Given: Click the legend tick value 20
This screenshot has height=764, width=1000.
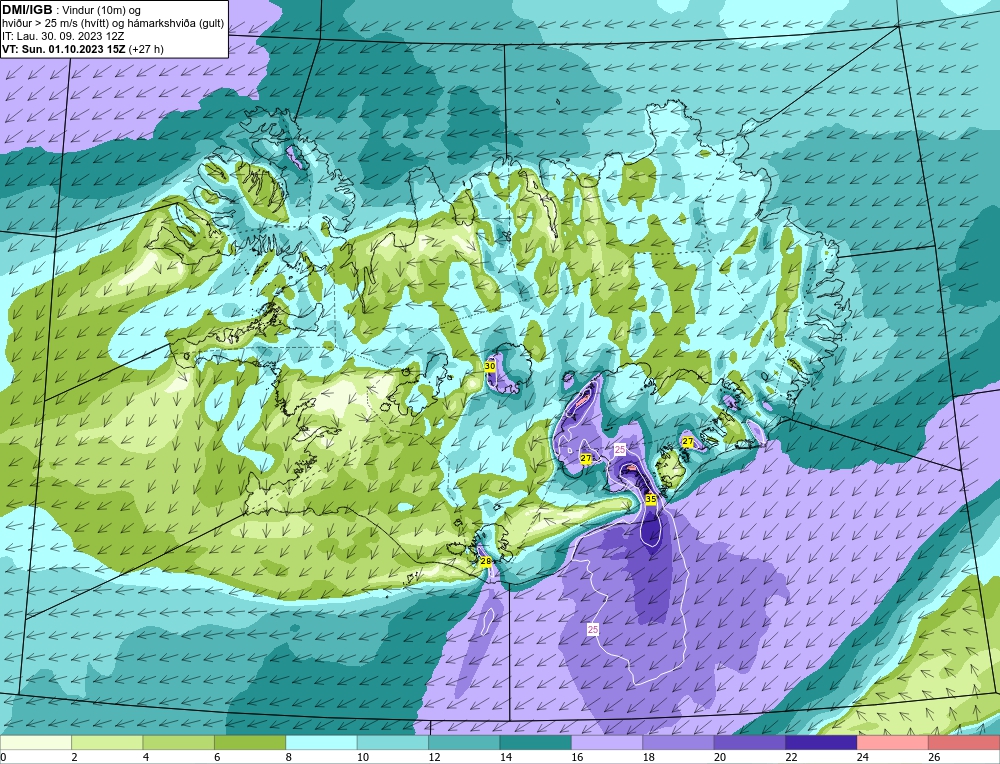Looking at the screenshot, I should (x=720, y=757).
